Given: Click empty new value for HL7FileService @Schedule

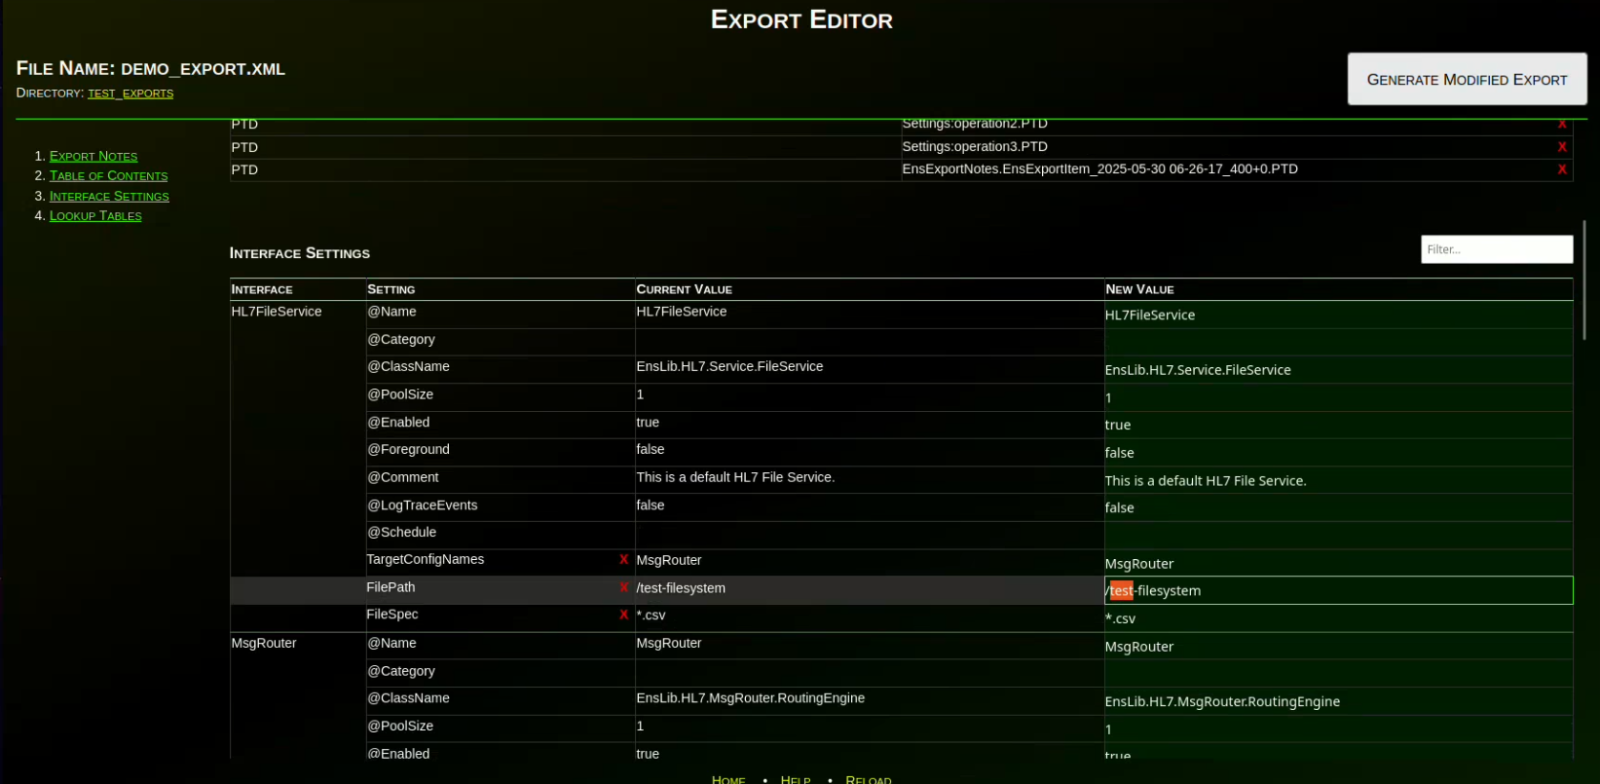Looking at the screenshot, I should point(1337,536).
